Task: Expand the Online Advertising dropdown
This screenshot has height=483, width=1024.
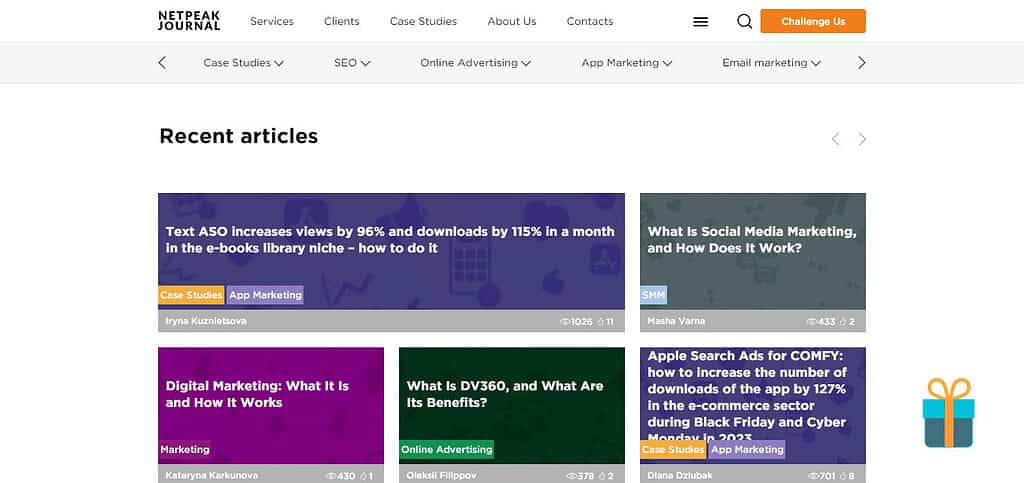Action: click(475, 63)
